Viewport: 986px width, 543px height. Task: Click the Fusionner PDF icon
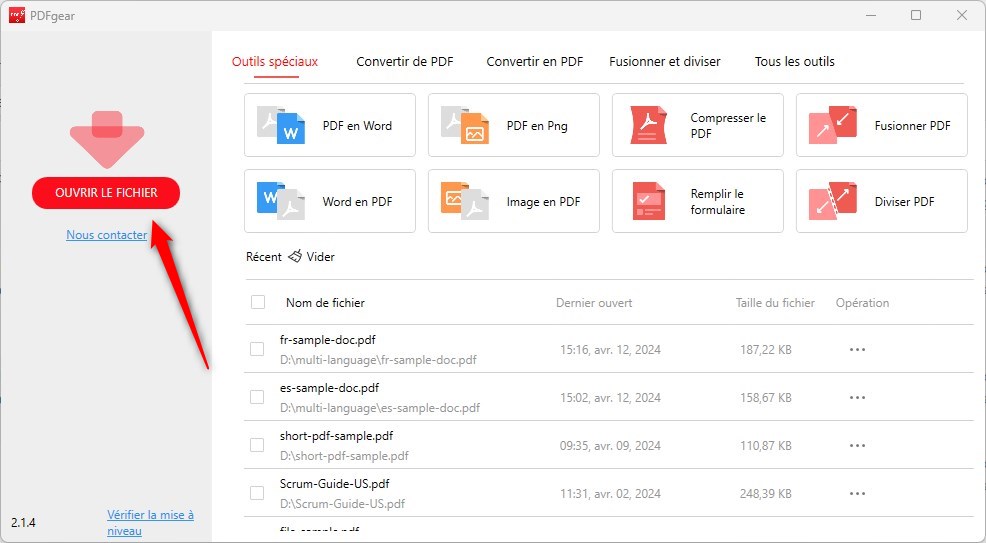pos(833,125)
